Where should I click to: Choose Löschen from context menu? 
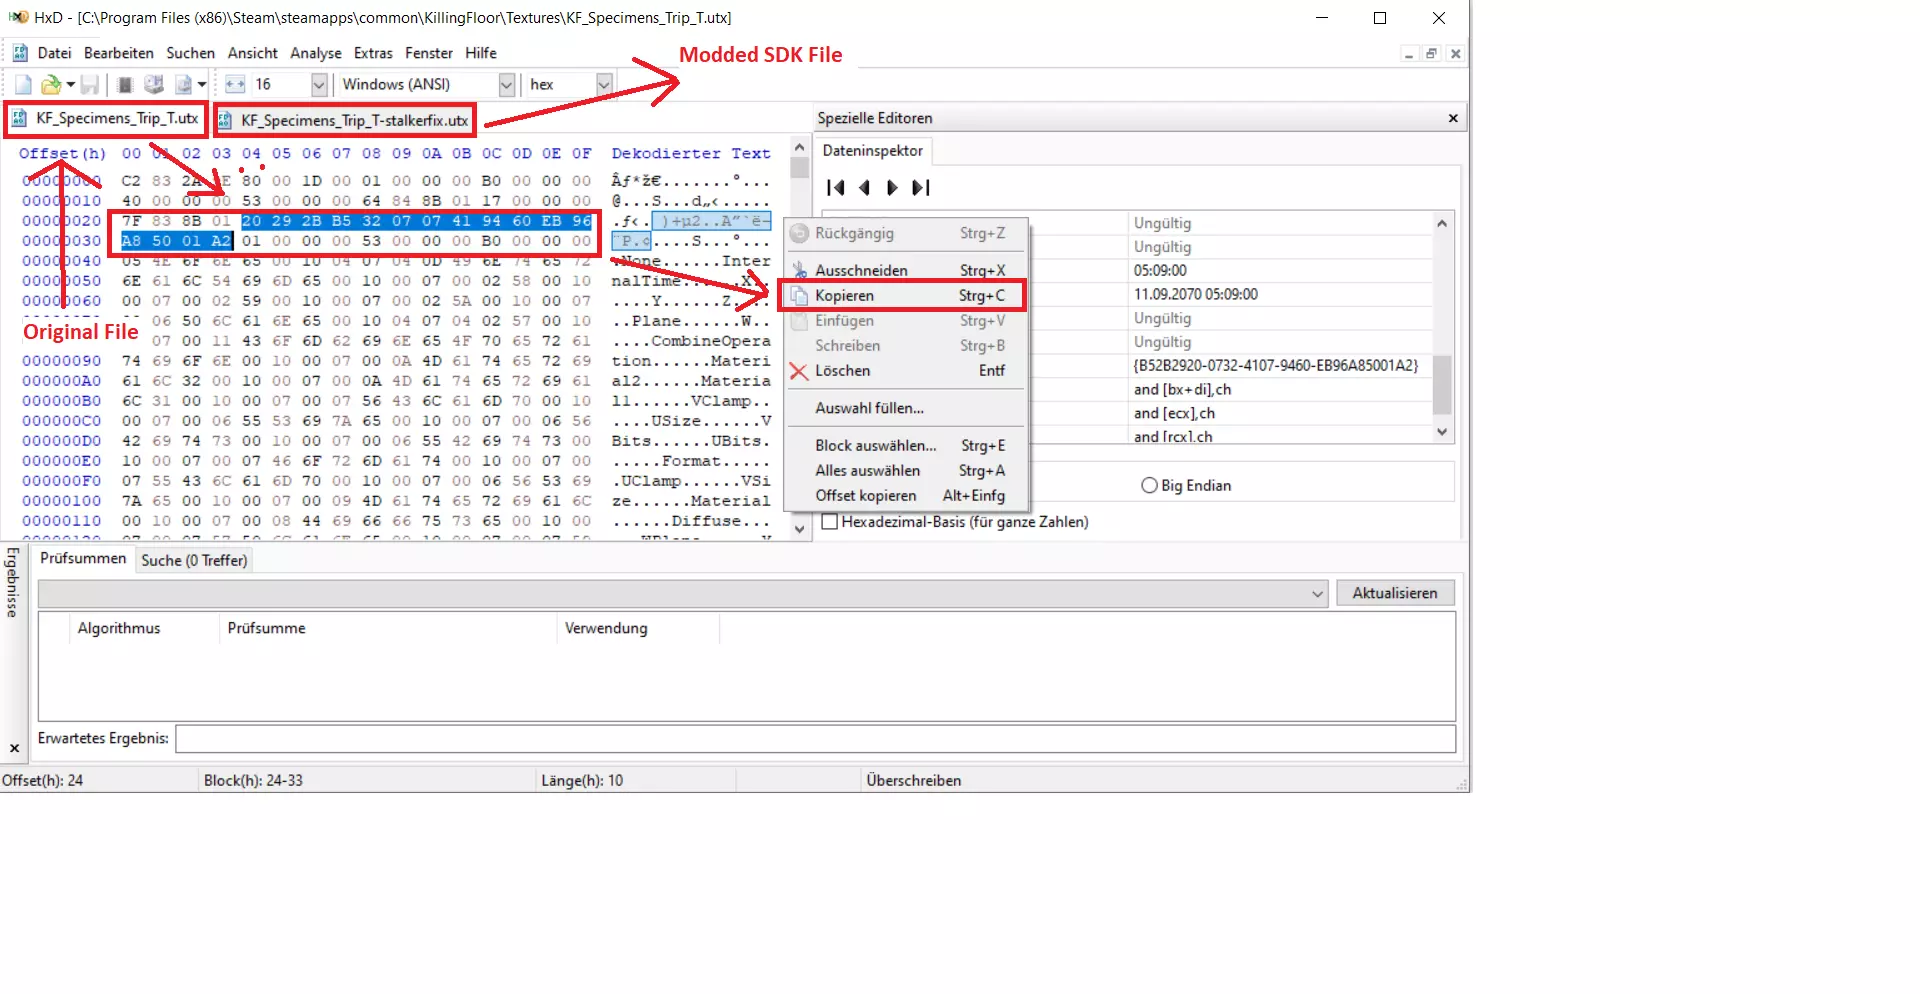click(x=906, y=371)
